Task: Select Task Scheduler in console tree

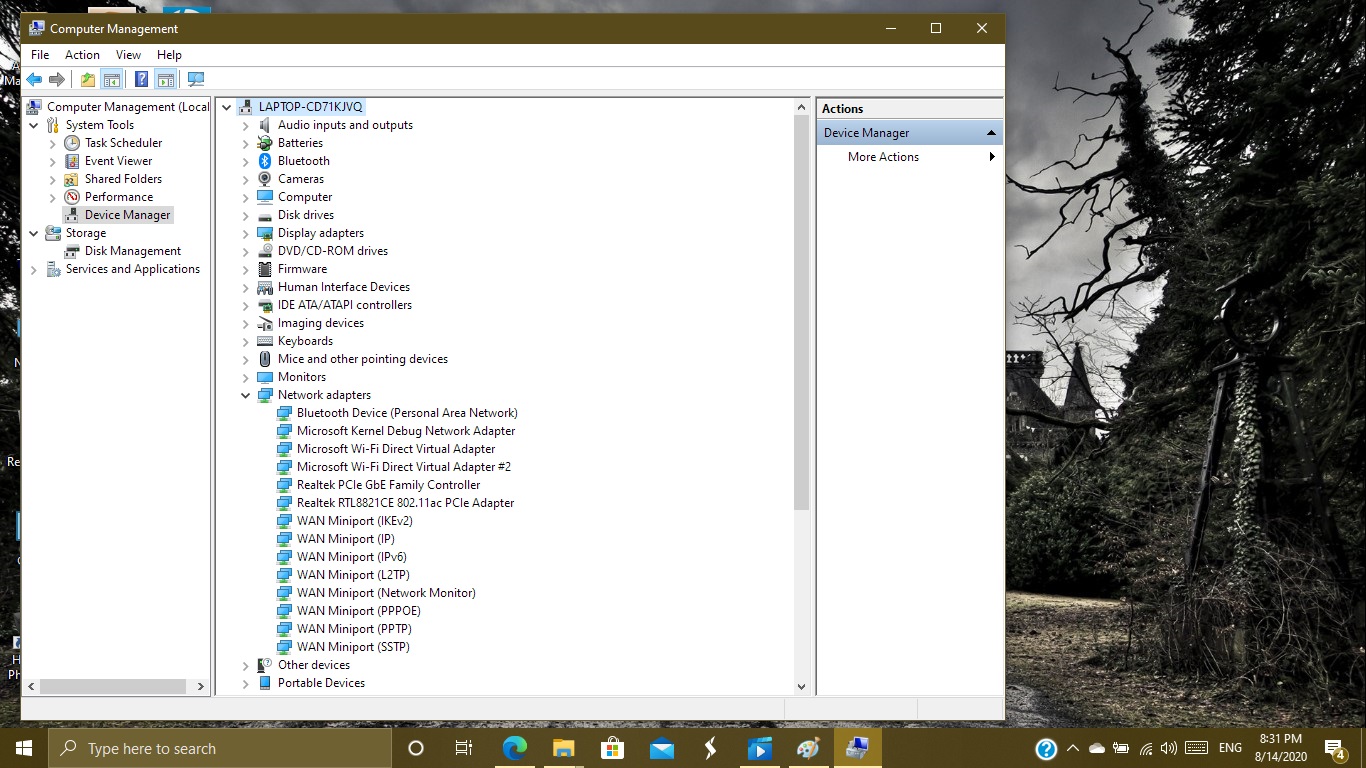Action: pos(123,143)
